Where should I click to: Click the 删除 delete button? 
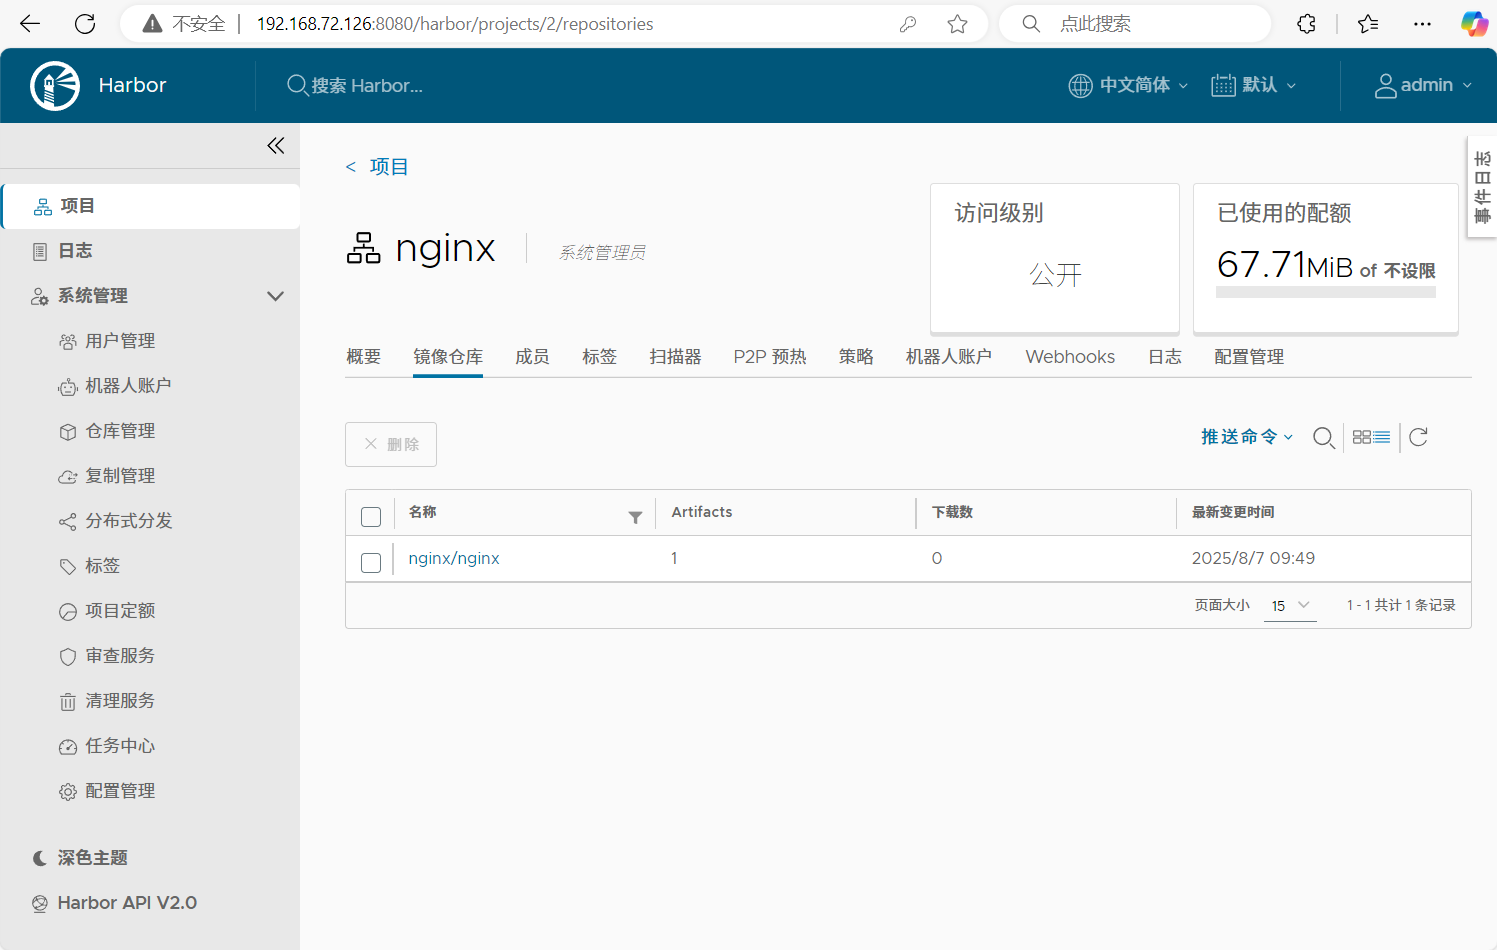tap(391, 444)
